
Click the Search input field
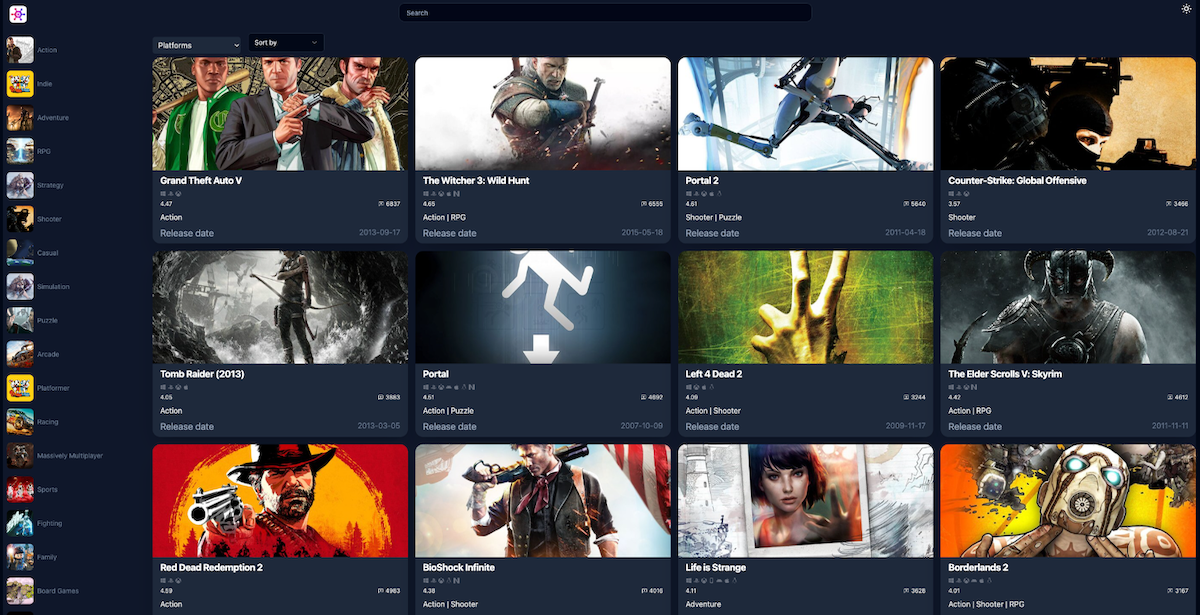605,13
